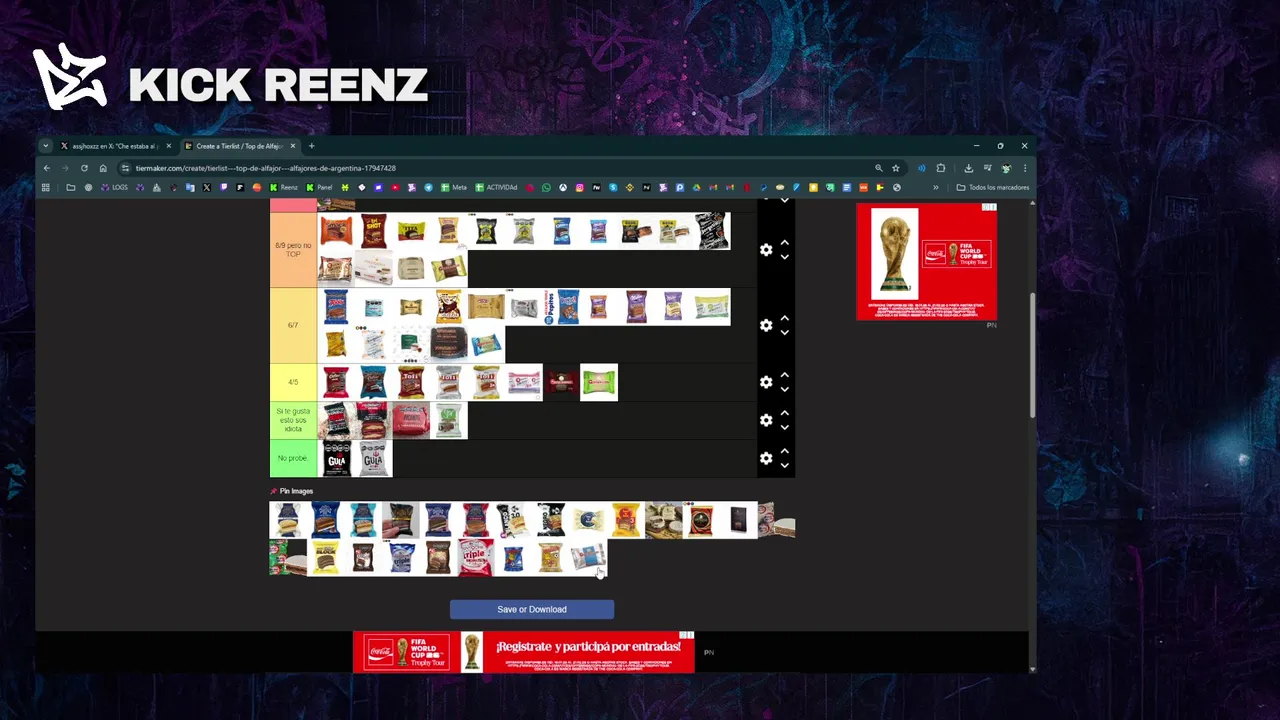
Task: Pick the black Gula alfajor thumbnail
Action: [x=337, y=458]
